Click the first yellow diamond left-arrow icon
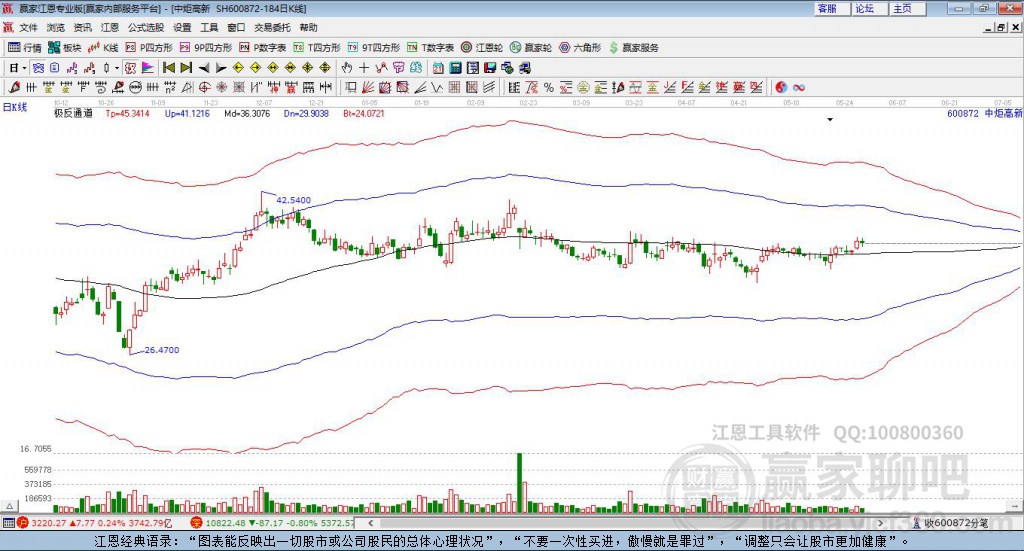This screenshot has width=1024, height=551. (238, 68)
